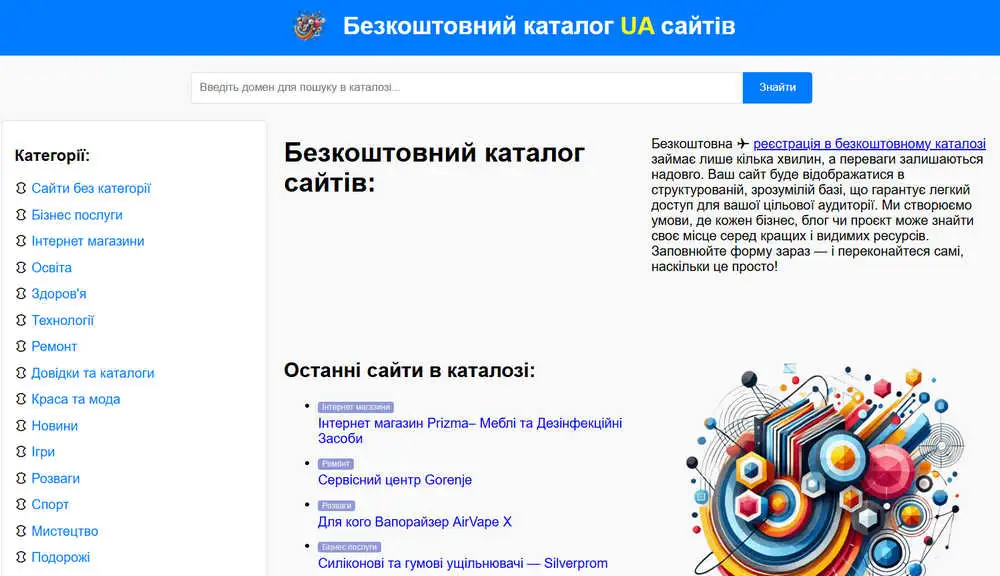Screen dimensions: 1000x576
Task: Click the colorful abstract illustration image
Action: click(x=825, y=469)
